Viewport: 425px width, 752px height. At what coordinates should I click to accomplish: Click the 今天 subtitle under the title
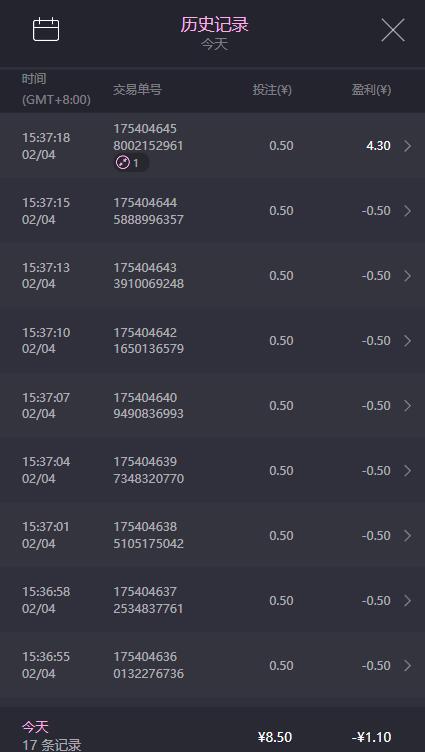[214, 45]
